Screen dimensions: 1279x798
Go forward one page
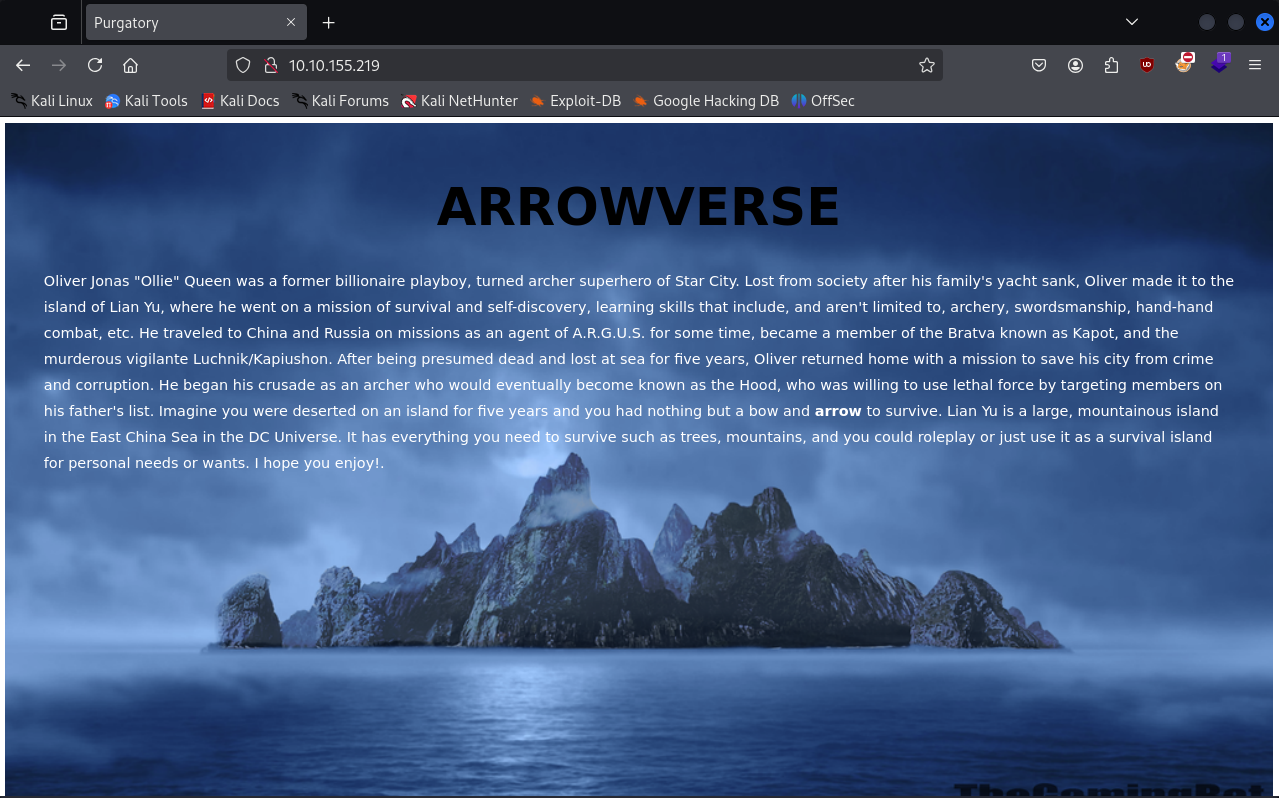(59, 65)
